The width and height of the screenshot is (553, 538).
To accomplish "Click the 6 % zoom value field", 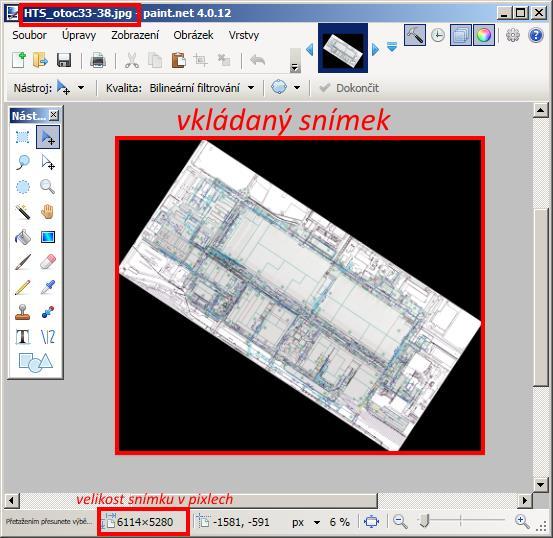I will tap(340, 522).
